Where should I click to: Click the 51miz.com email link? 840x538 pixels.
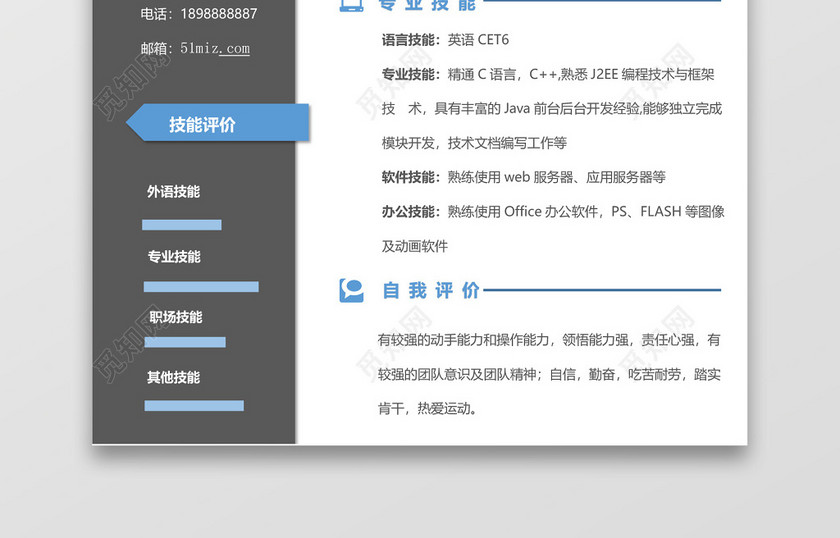[215, 48]
